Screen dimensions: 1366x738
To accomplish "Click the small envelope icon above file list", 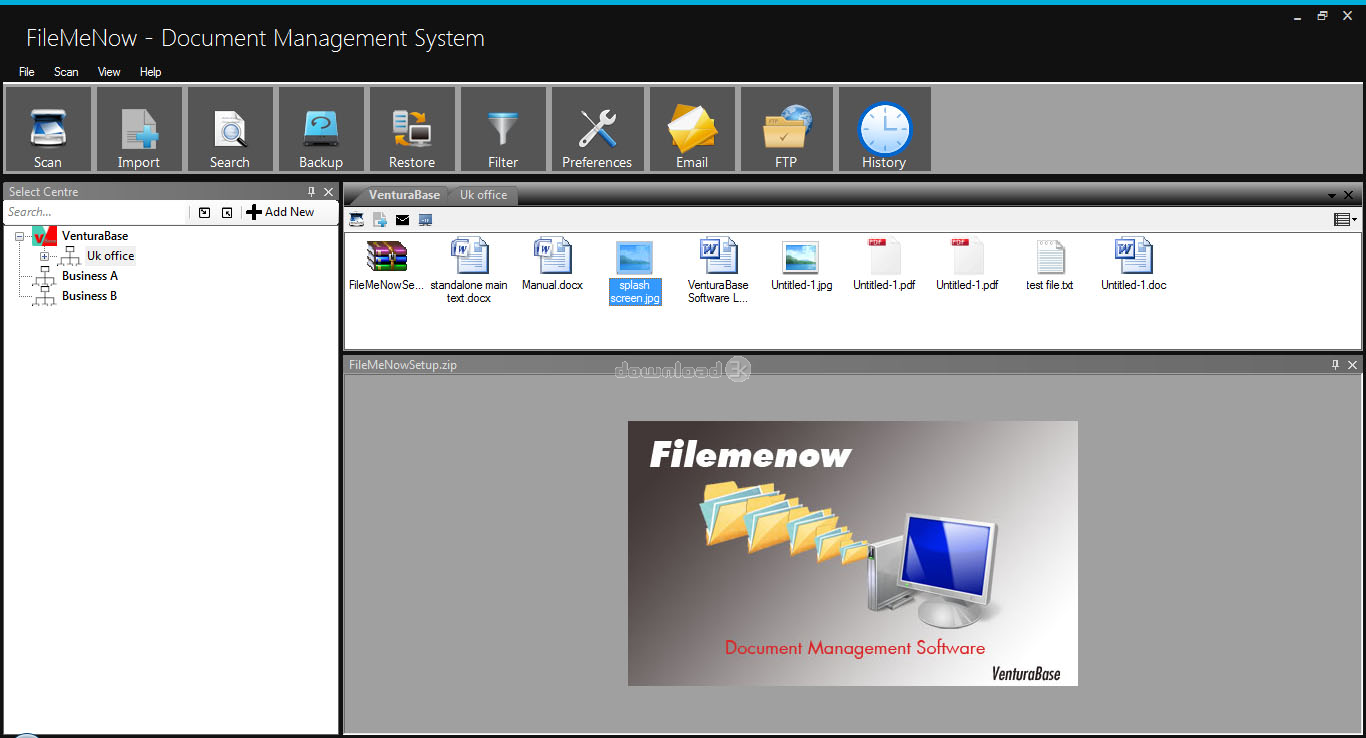I will click(x=402, y=220).
